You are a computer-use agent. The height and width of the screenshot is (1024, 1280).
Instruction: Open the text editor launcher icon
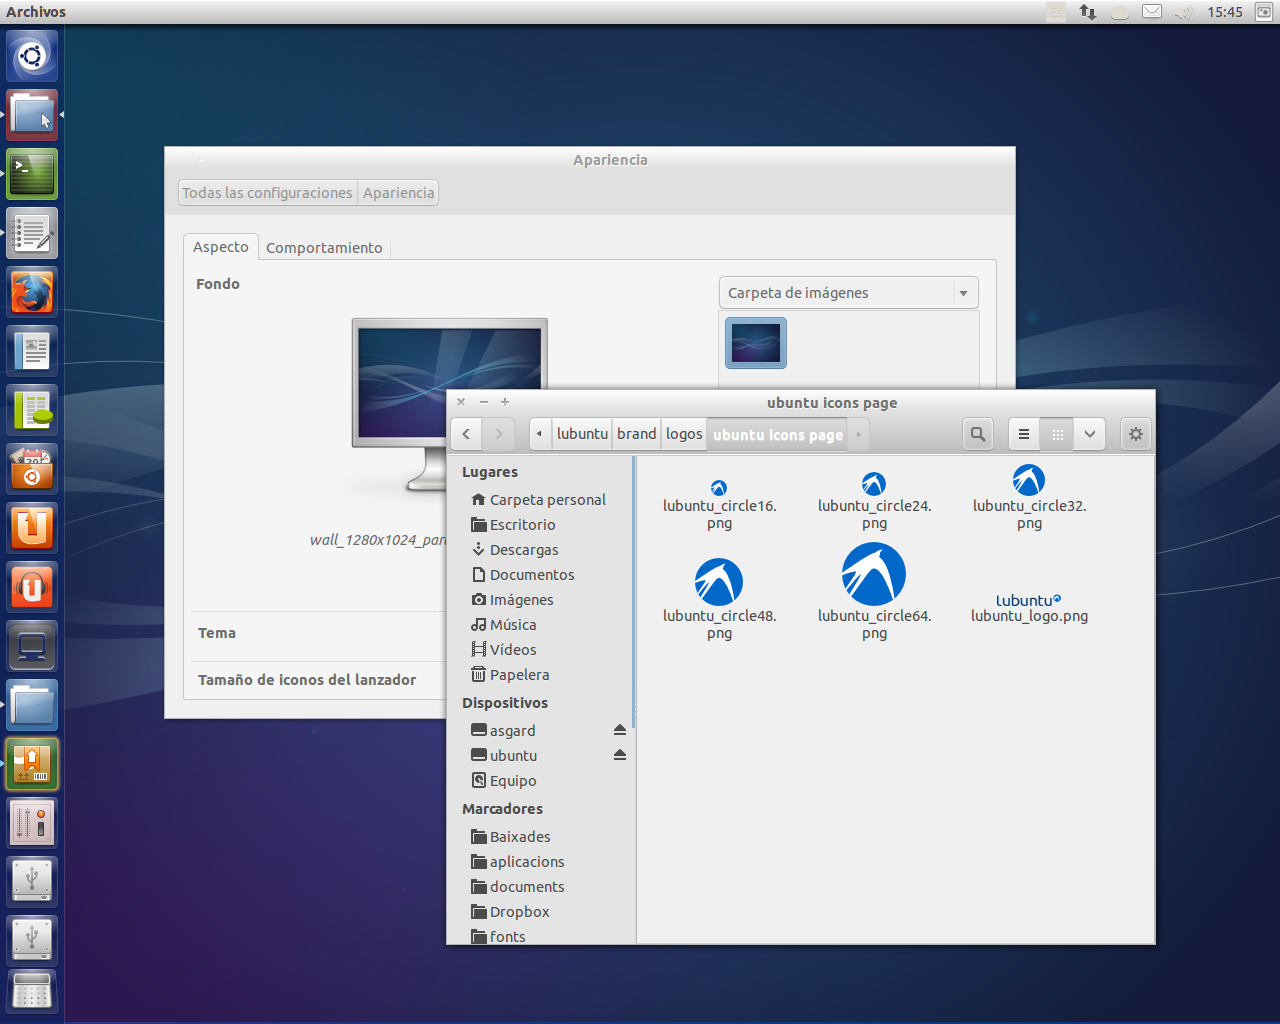coord(32,233)
